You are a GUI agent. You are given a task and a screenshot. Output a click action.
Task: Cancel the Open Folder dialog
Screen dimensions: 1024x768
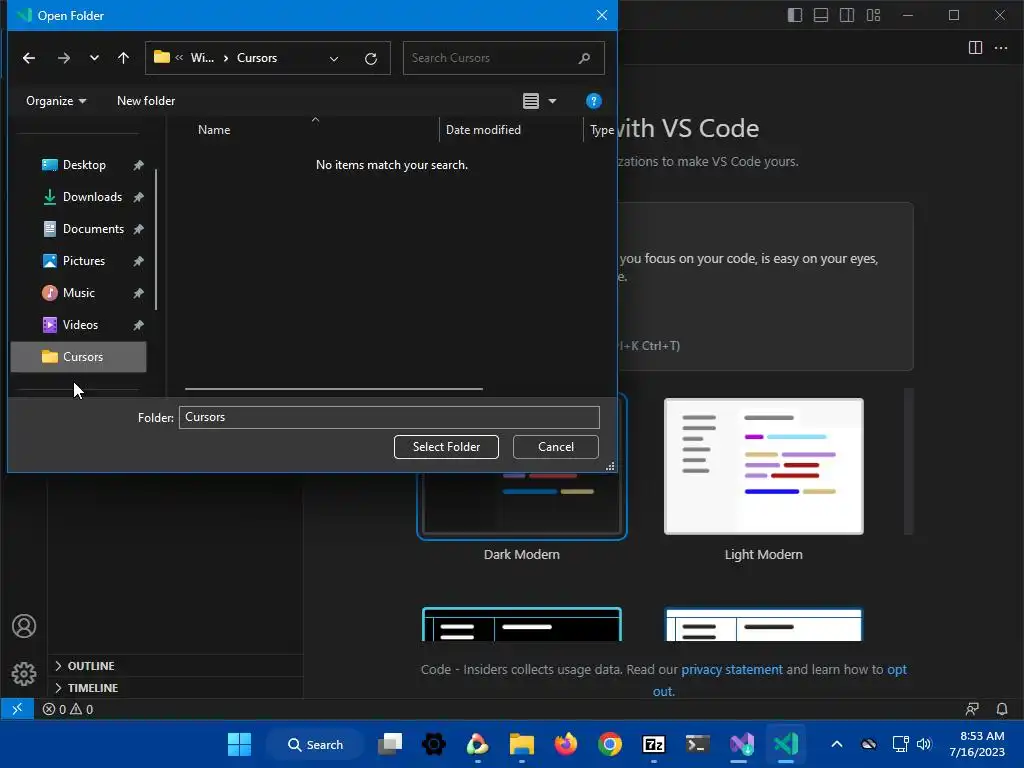(x=556, y=447)
